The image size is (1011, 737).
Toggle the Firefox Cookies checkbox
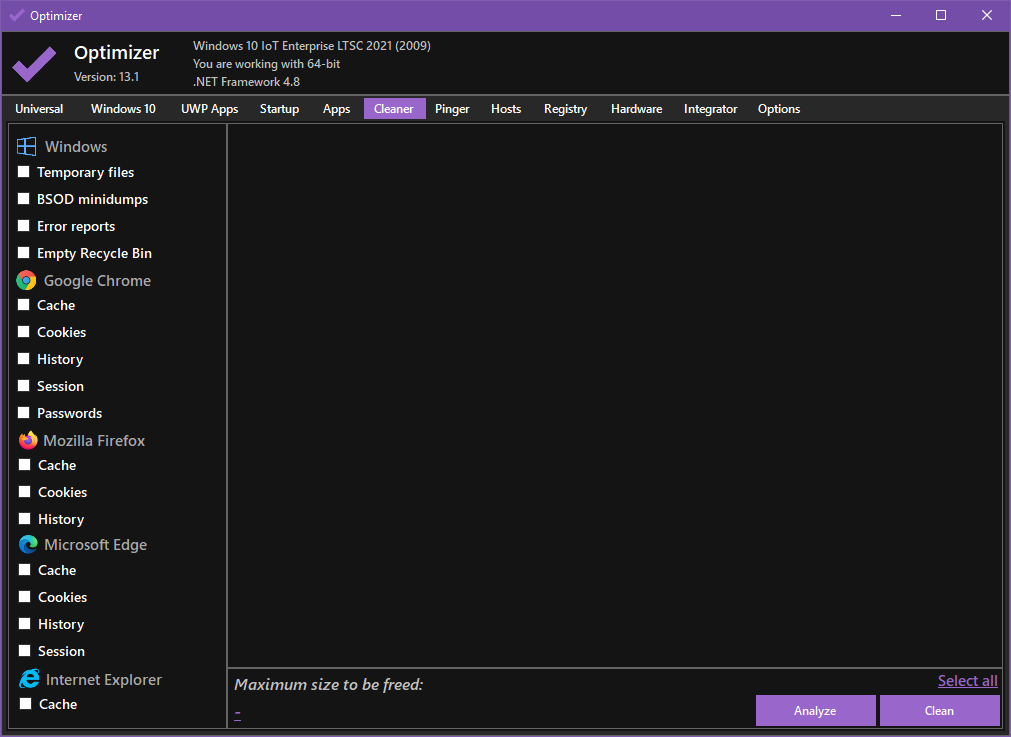pos(24,492)
